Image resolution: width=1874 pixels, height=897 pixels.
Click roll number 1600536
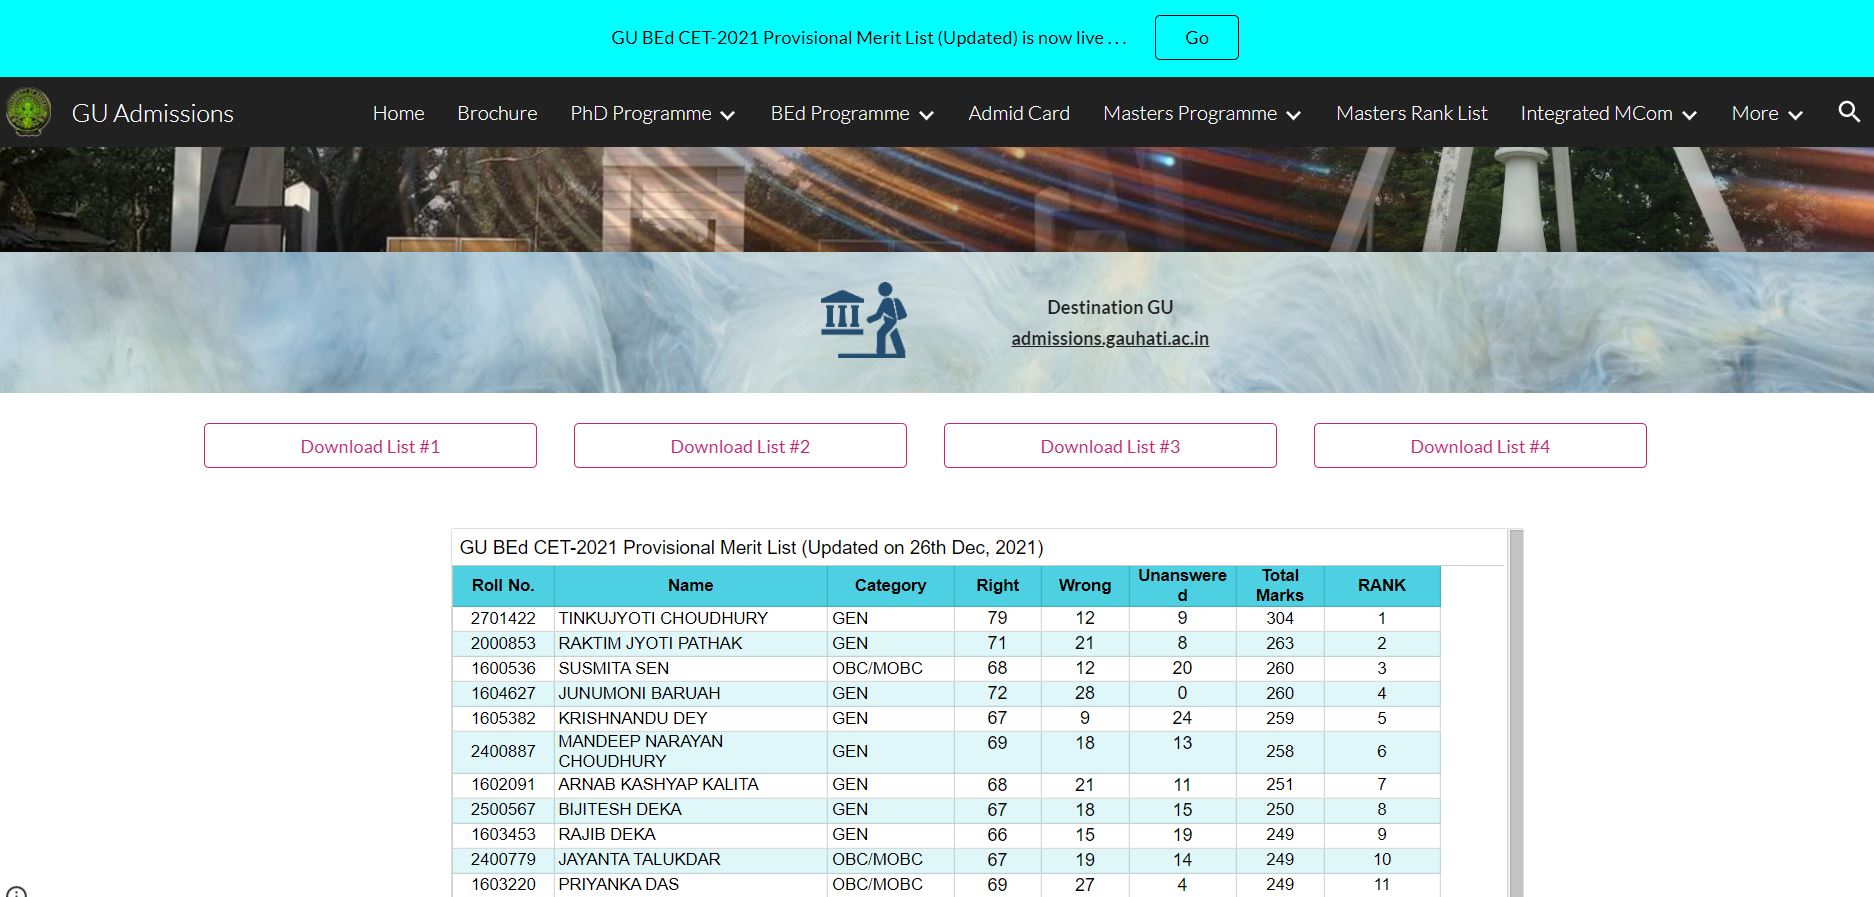(503, 668)
